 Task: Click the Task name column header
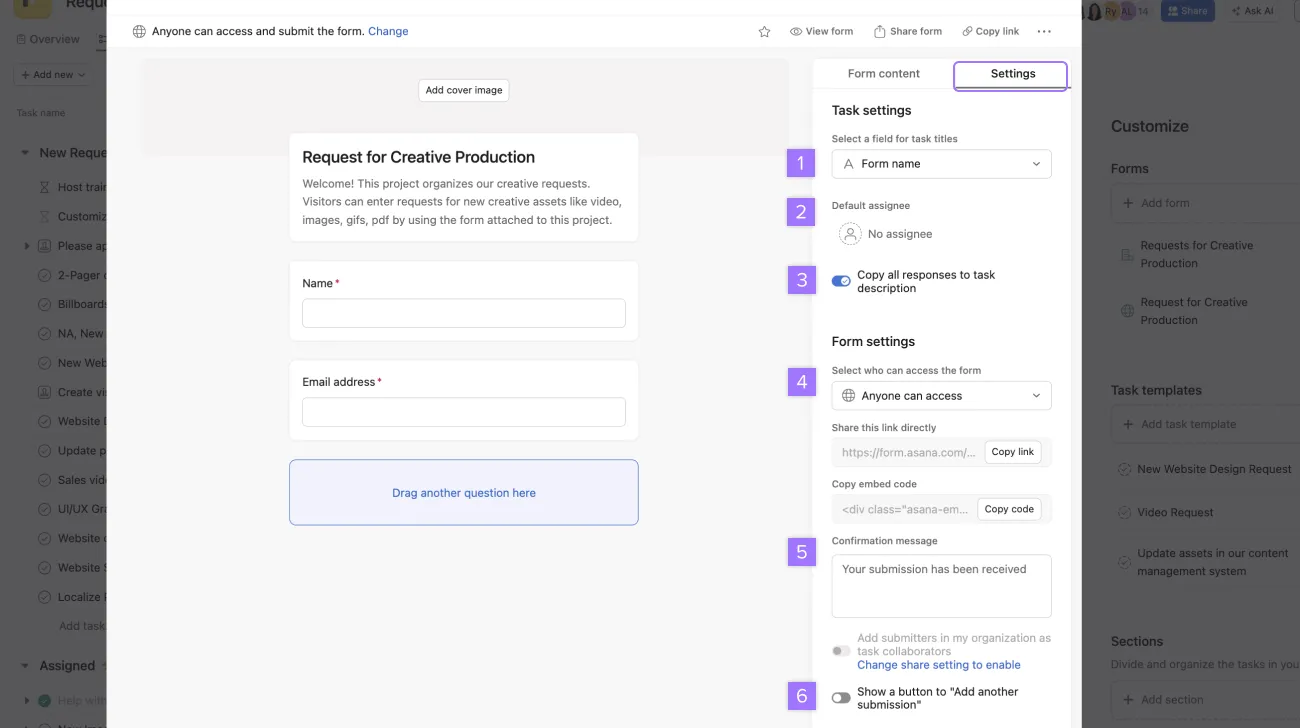(41, 113)
